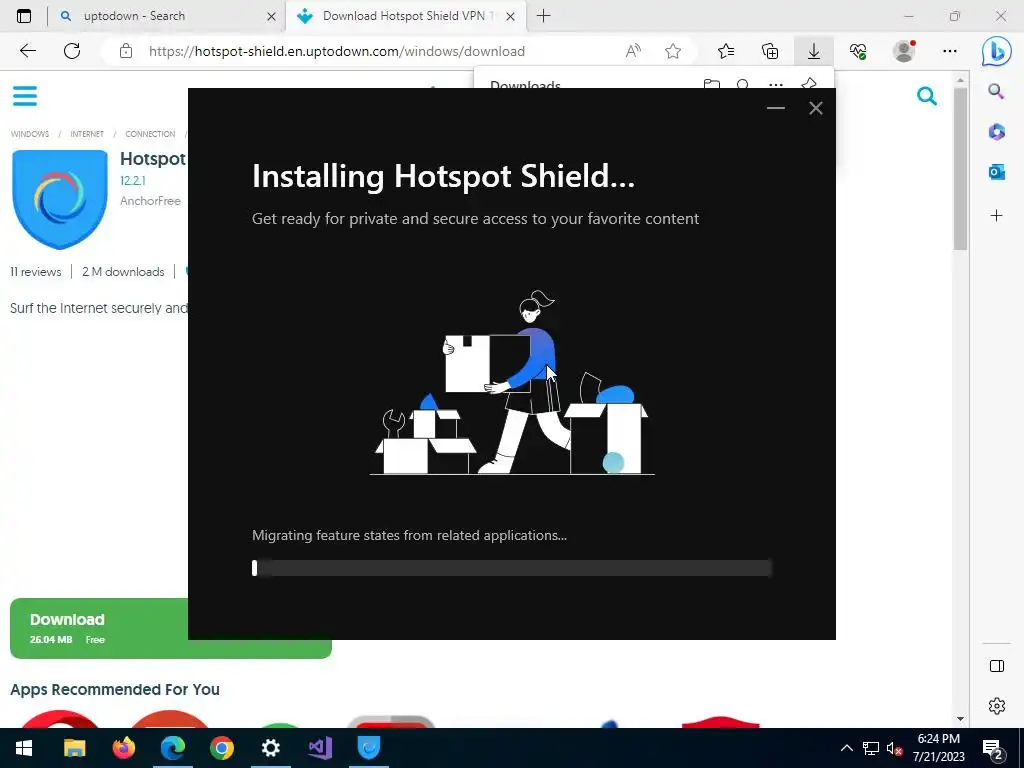Open Visual Studio from the taskbar

320,748
